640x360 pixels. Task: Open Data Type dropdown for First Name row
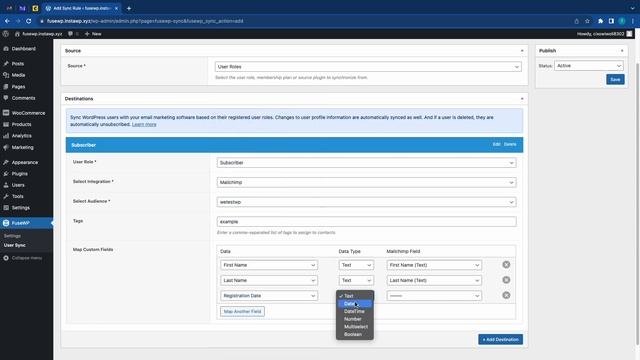click(x=356, y=265)
